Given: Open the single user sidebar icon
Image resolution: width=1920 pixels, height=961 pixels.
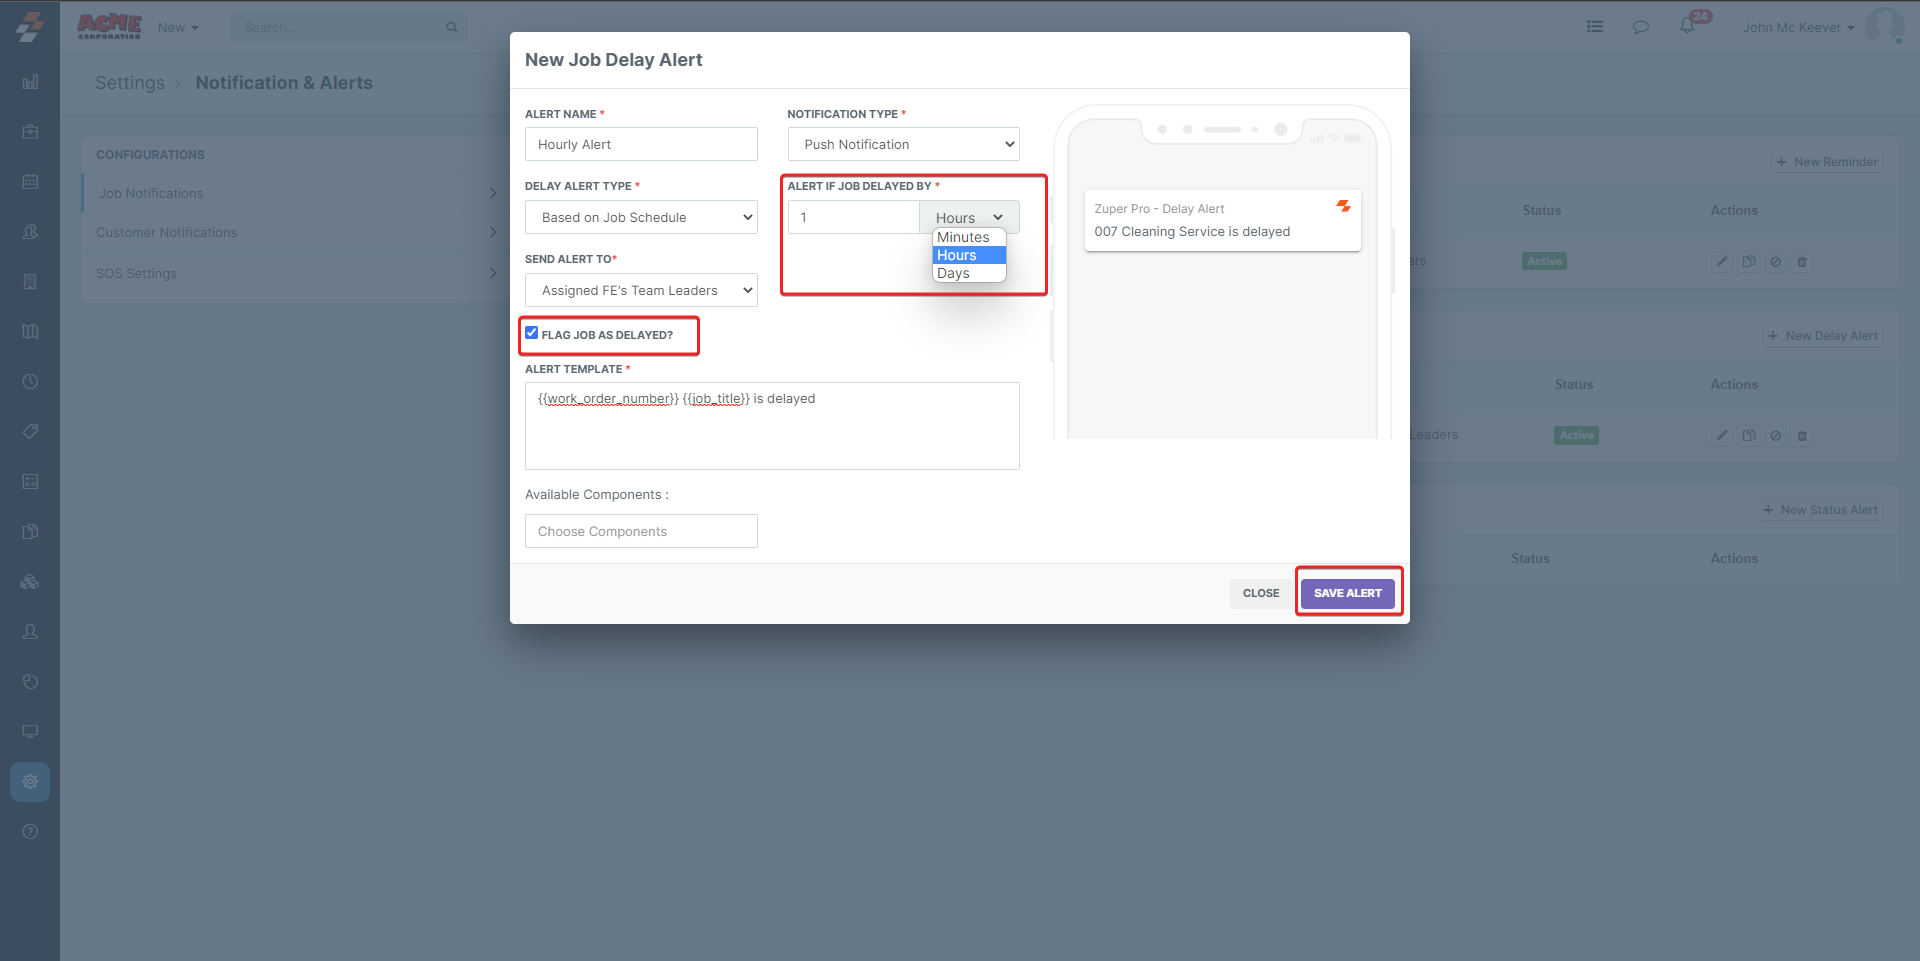Looking at the screenshot, I should (30, 632).
